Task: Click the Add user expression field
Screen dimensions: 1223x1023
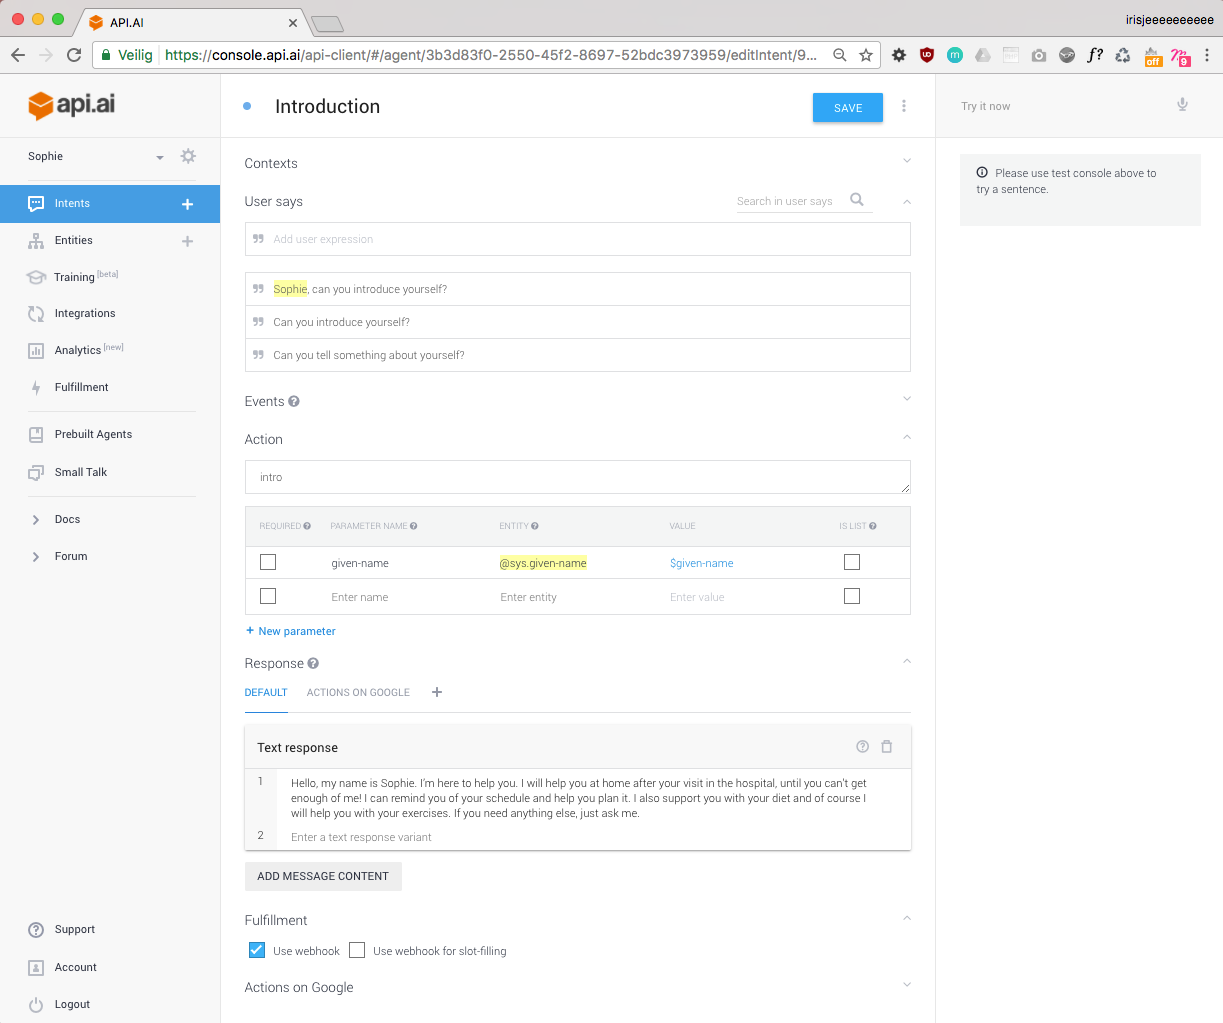Action: pos(577,239)
